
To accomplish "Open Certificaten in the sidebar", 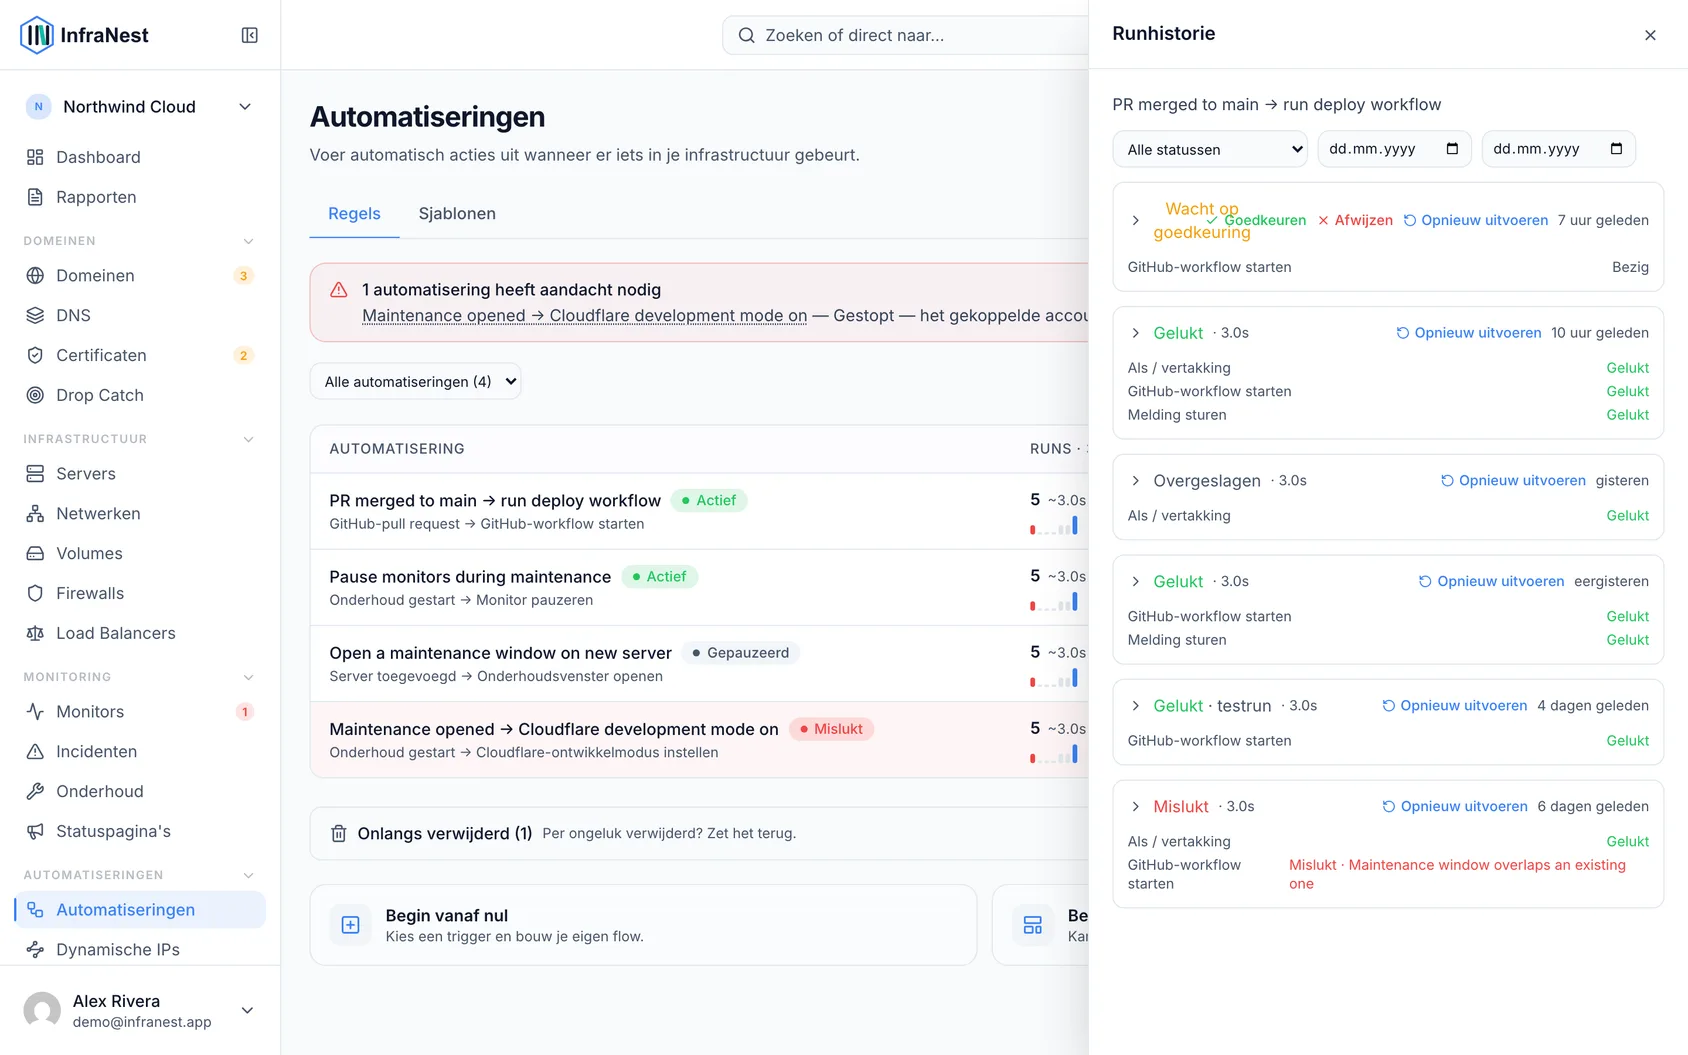I will tap(140, 355).
